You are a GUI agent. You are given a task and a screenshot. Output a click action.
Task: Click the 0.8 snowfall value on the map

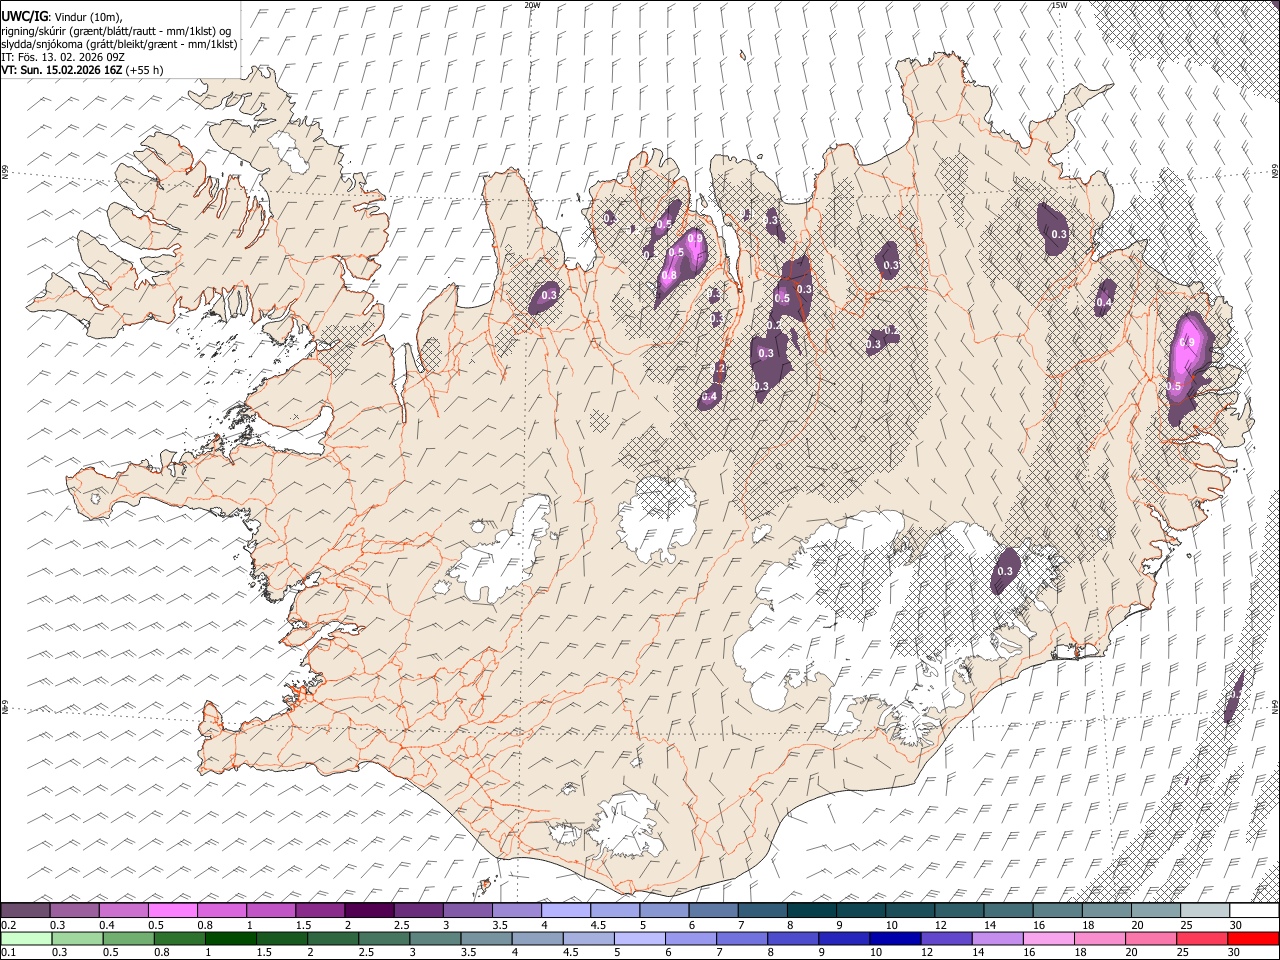(x=670, y=275)
